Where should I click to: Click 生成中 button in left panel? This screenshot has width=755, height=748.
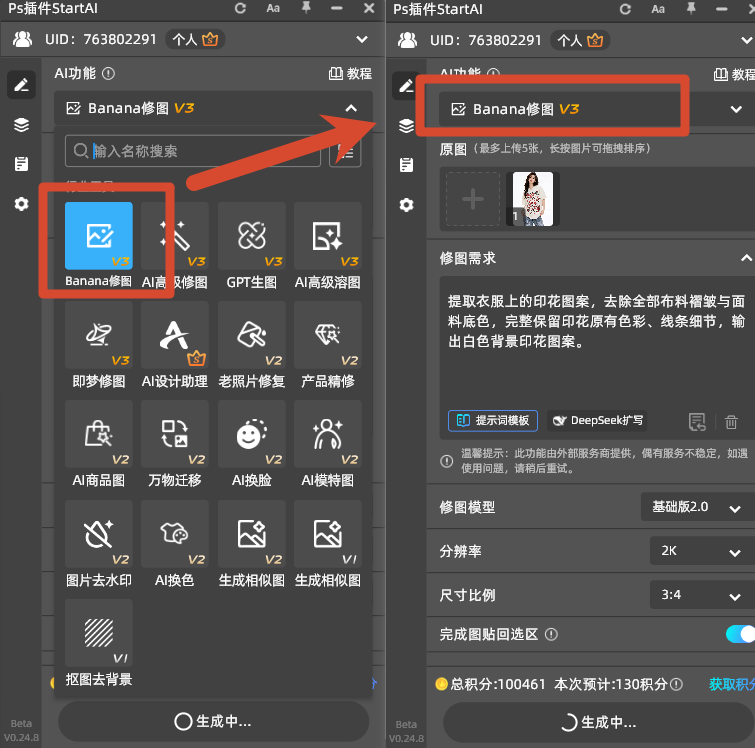pos(213,721)
